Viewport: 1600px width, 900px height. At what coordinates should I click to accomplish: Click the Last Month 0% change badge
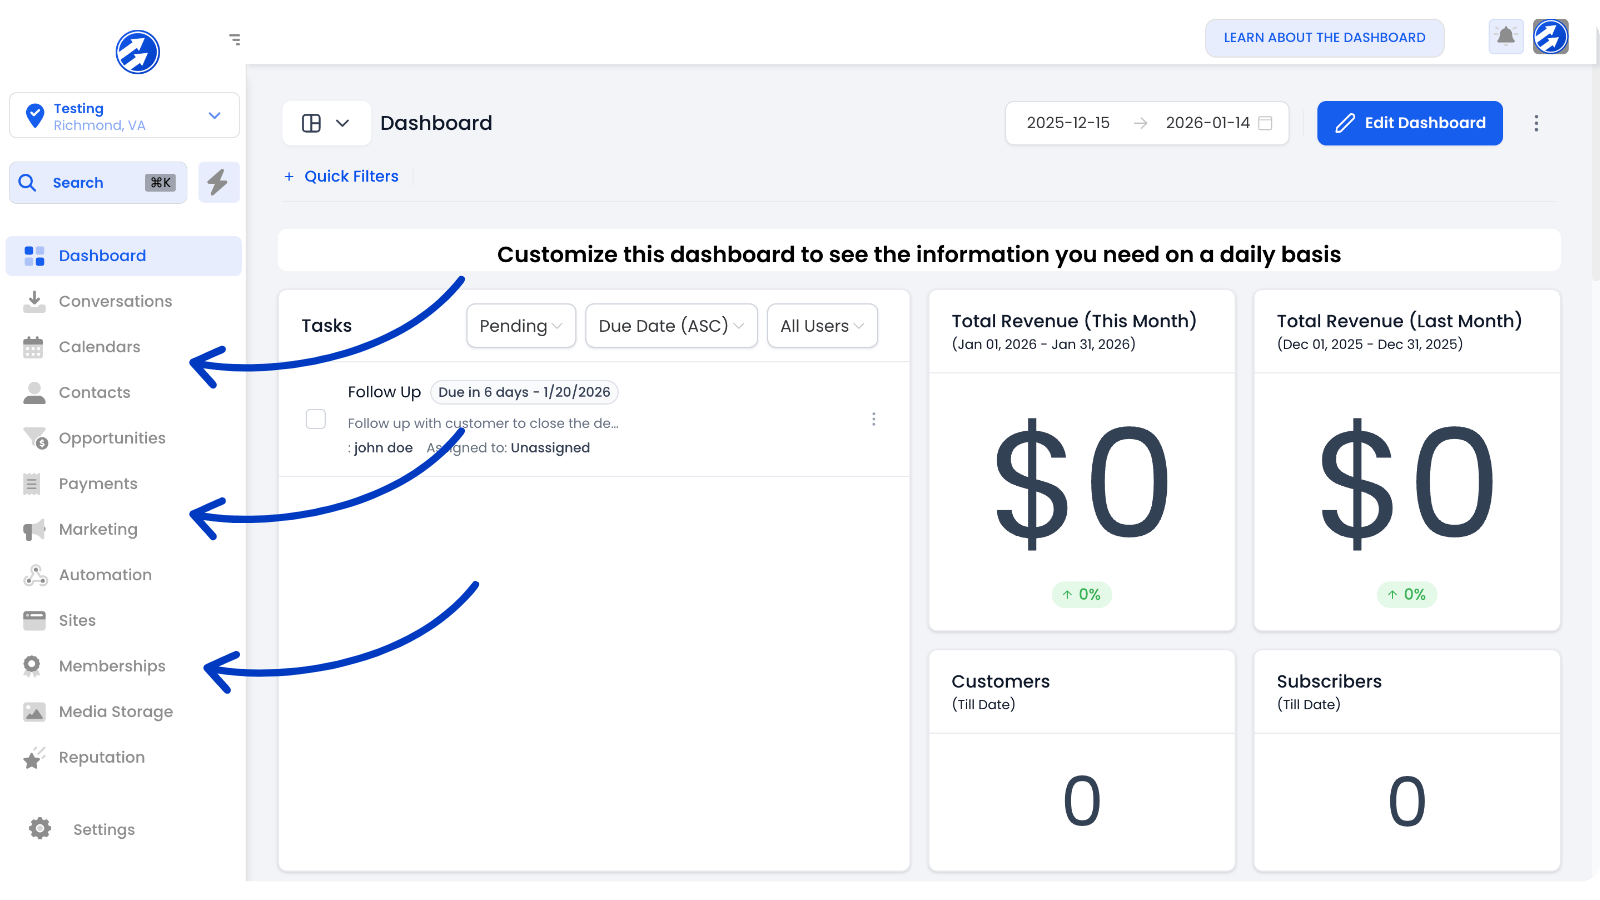point(1407,595)
